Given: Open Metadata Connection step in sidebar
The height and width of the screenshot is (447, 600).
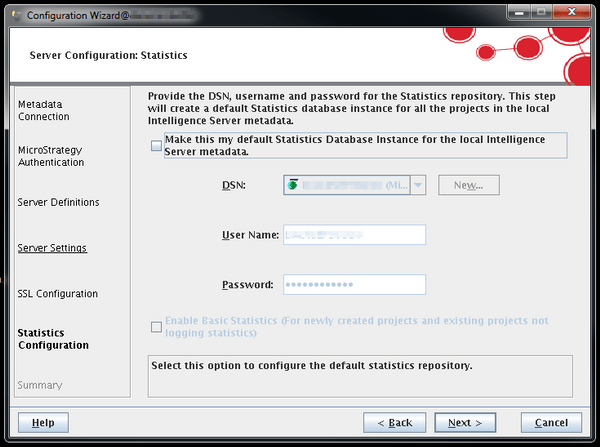Looking at the screenshot, I should click(x=44, y=110).
